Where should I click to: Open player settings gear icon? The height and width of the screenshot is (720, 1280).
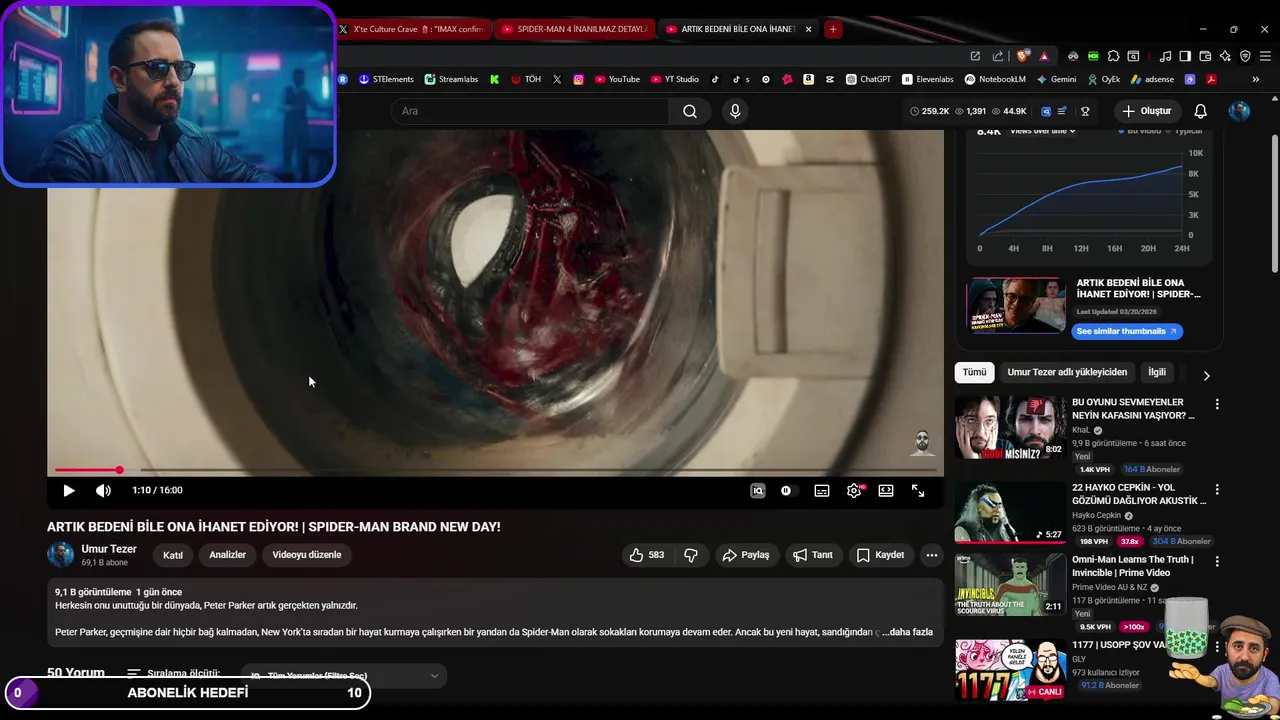[854, 491]
